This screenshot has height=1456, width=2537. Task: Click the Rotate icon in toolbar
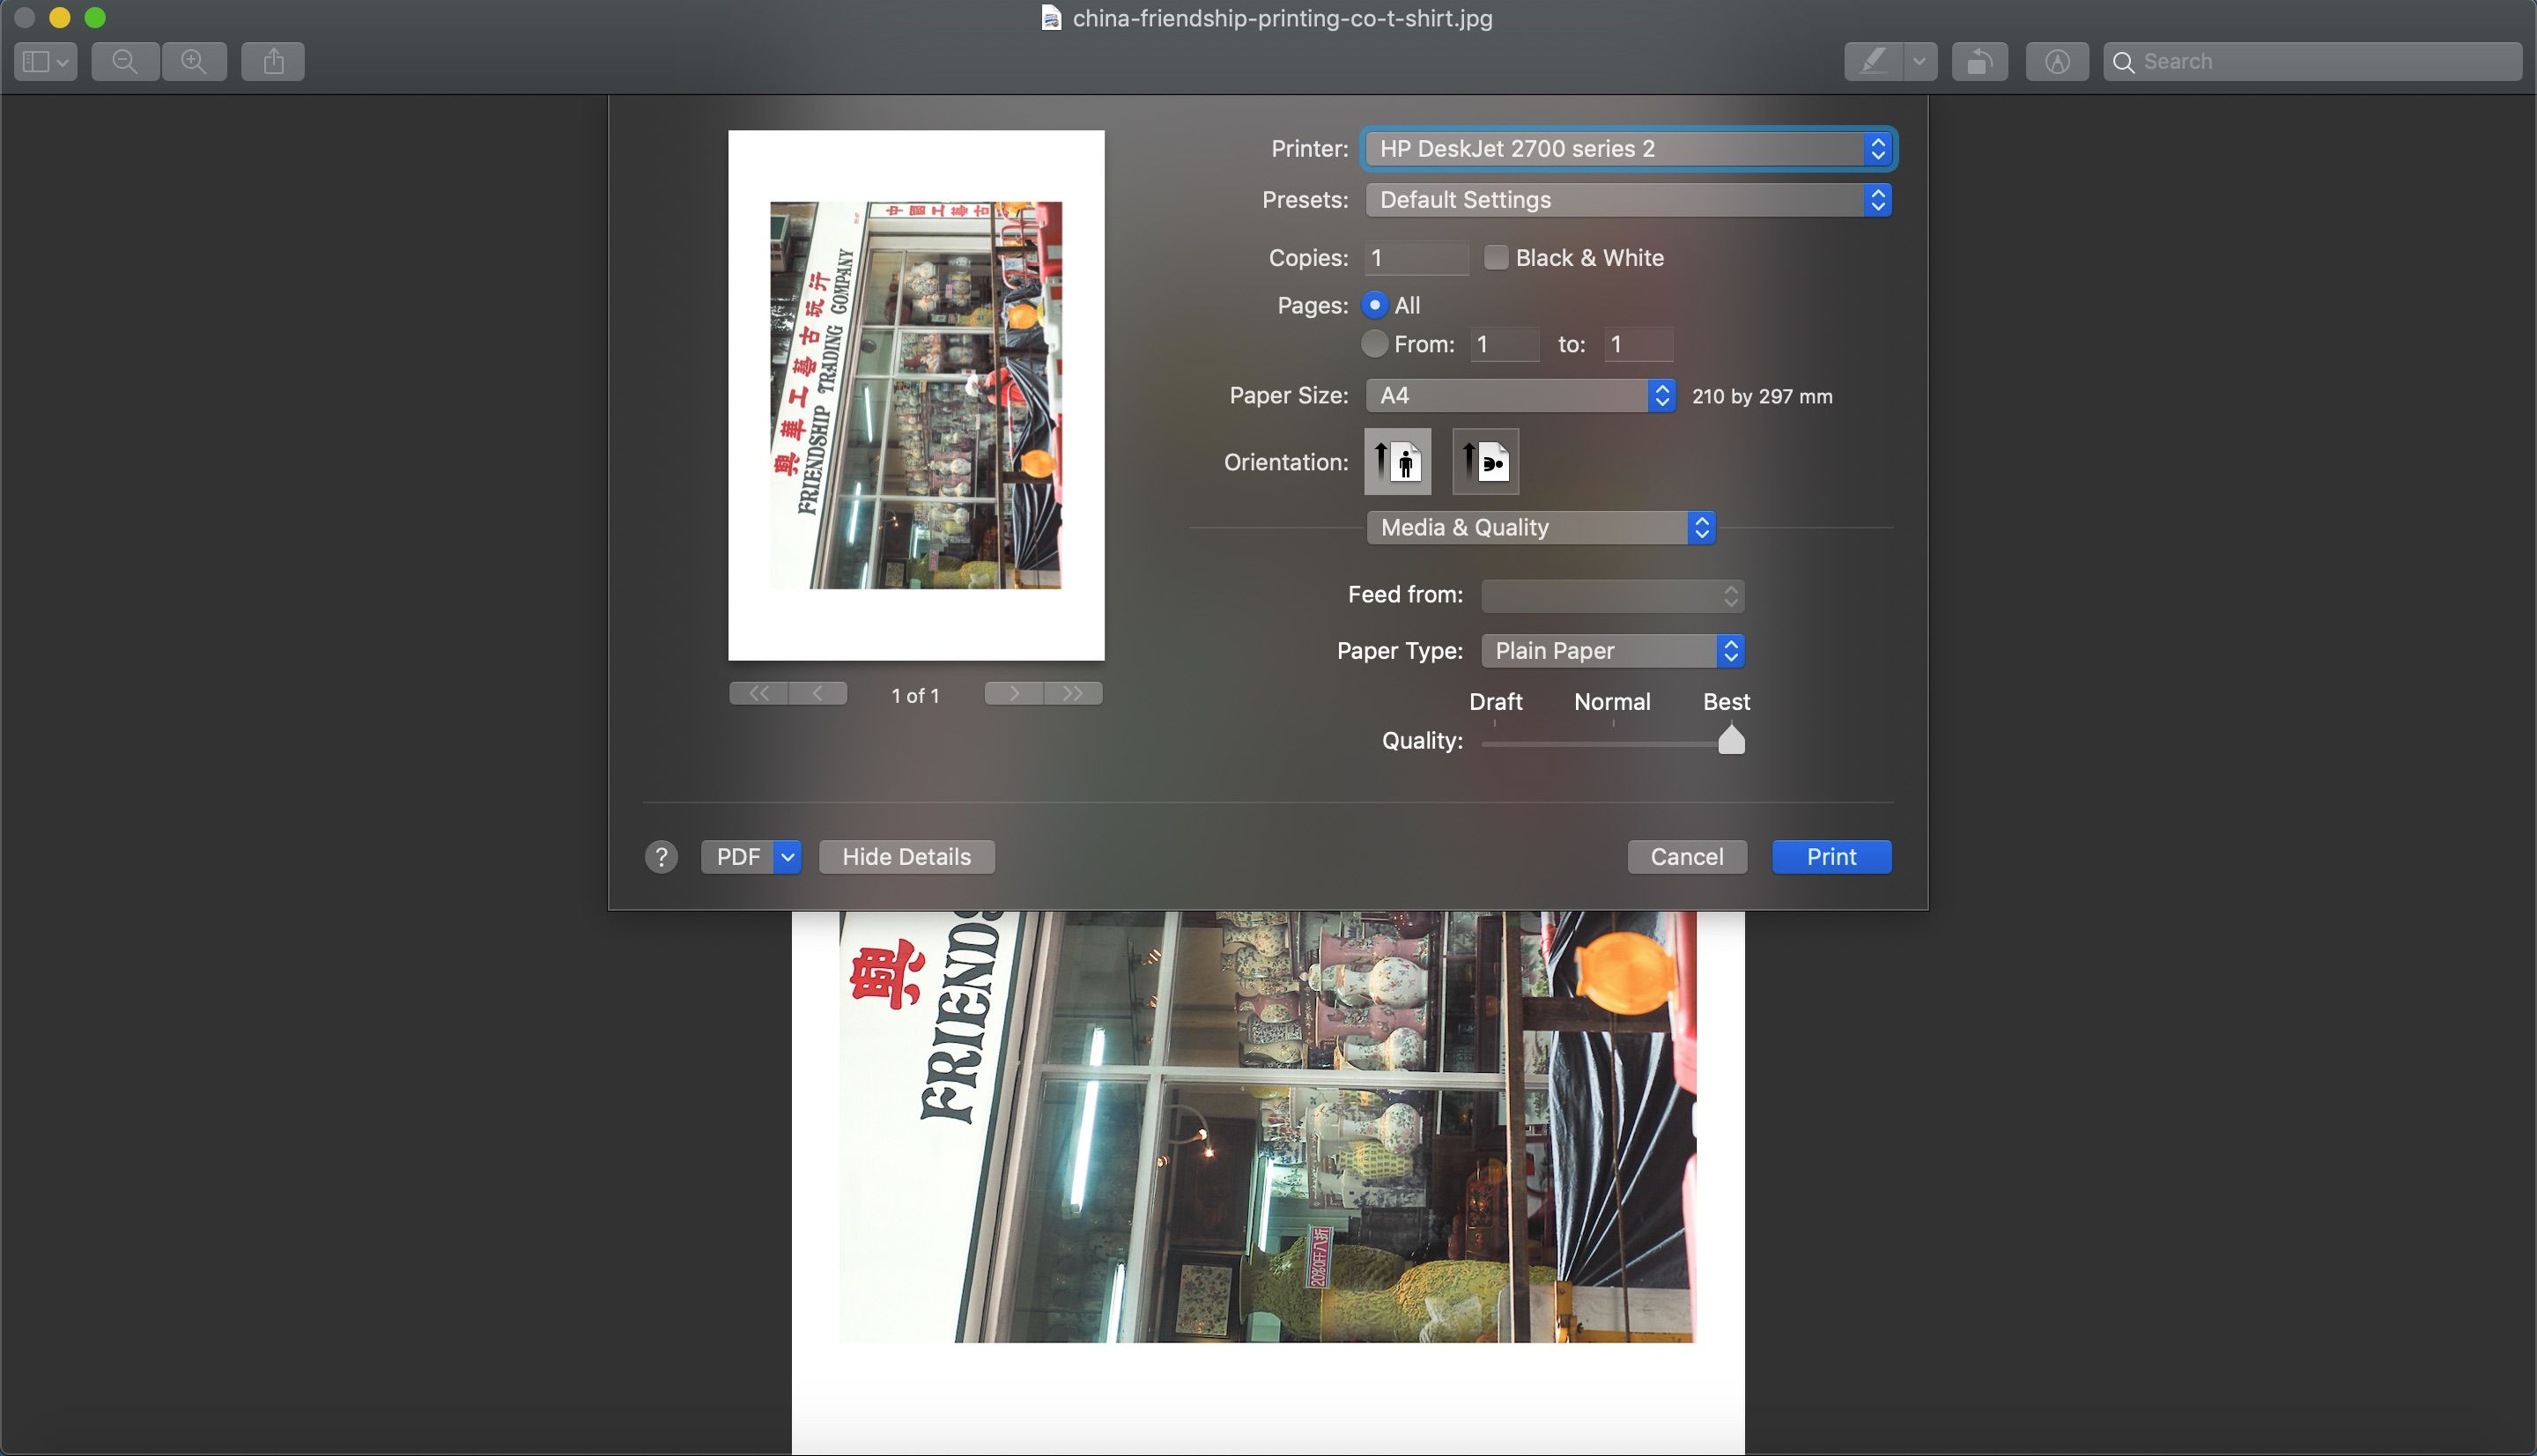[1979, 61]
